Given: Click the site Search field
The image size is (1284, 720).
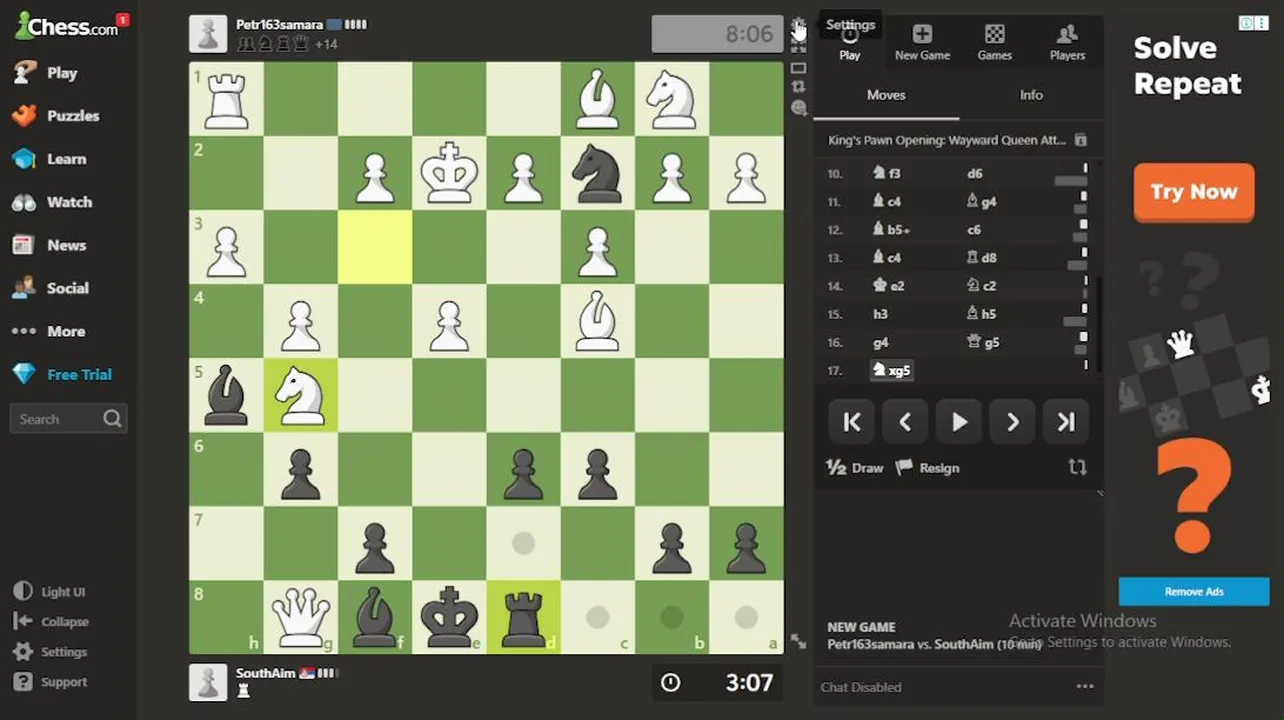Looking at the screenshot, I should click(x=68, y=419).
